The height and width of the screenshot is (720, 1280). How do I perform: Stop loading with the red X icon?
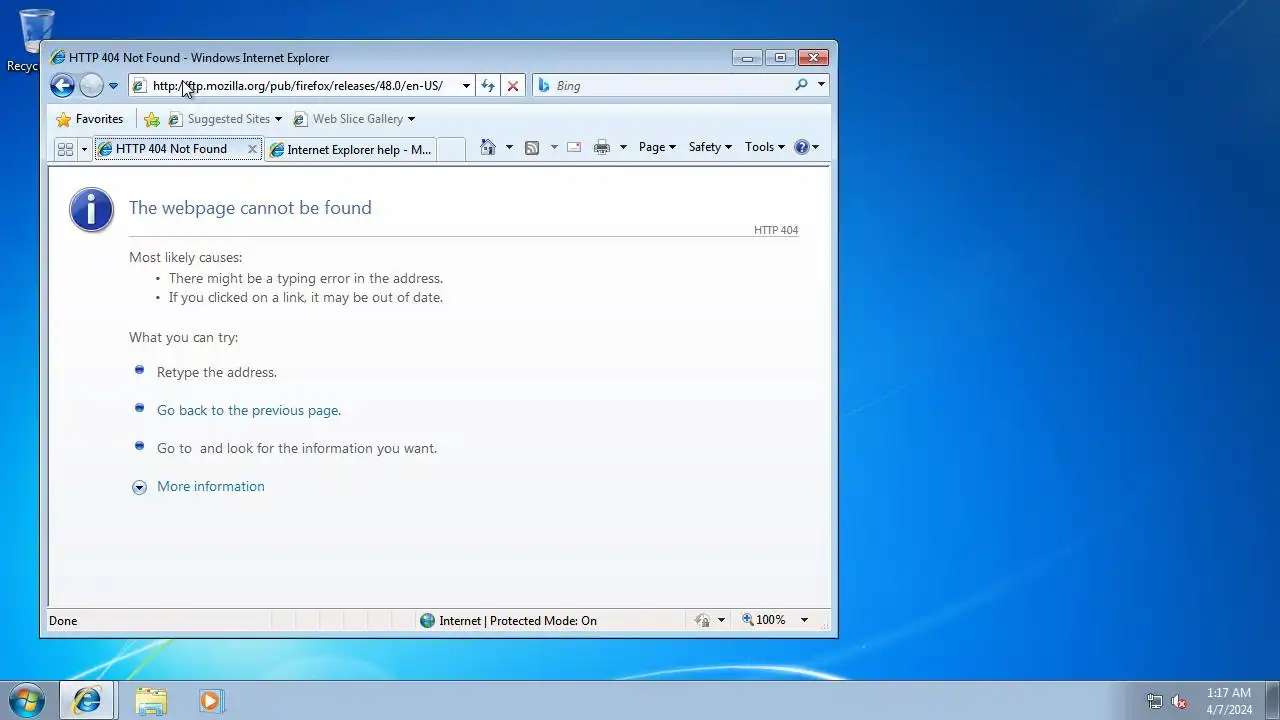pos(513,86)
